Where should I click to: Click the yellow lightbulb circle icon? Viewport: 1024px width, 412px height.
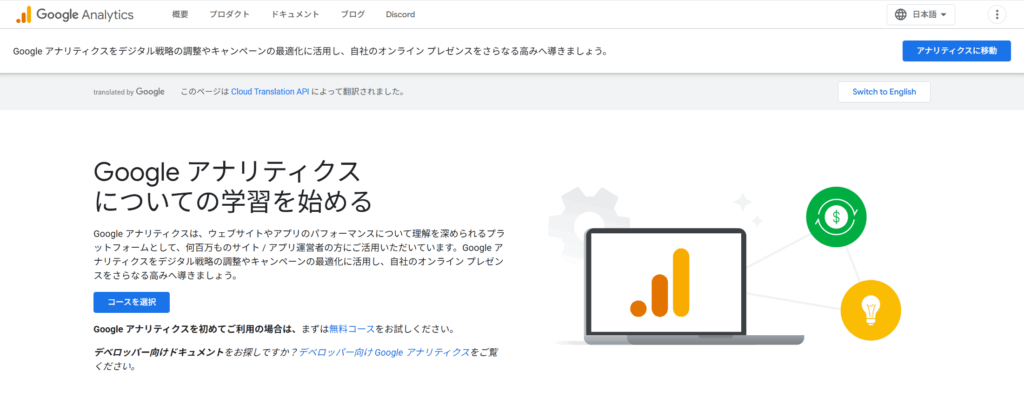(x=870, y=310)
